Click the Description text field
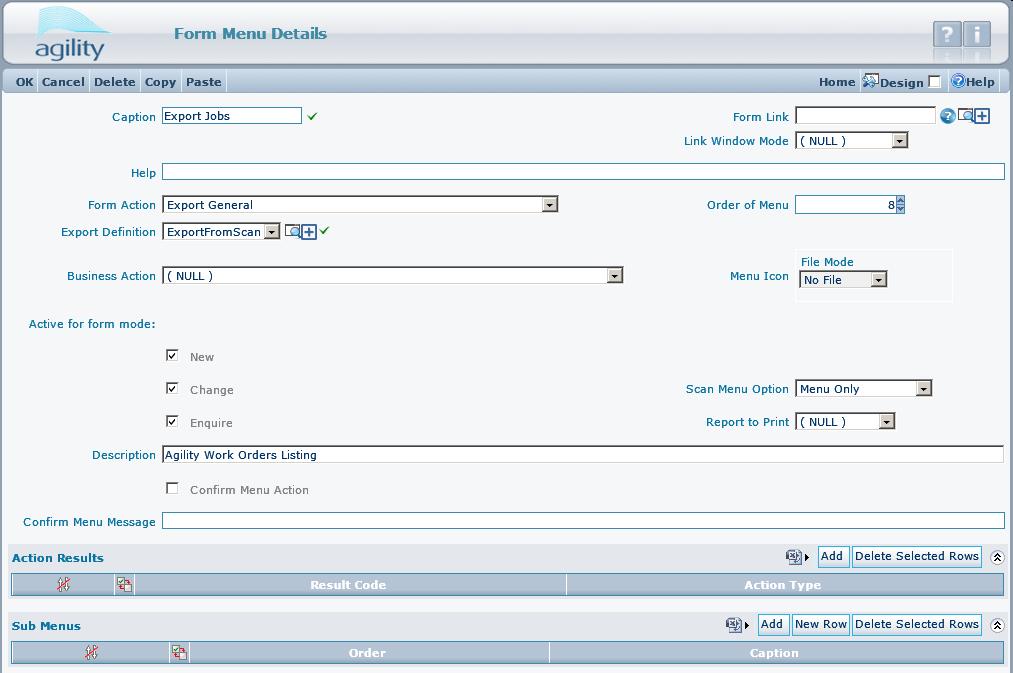The height and width of the screenshot is (673, 1013). point(582,455)
